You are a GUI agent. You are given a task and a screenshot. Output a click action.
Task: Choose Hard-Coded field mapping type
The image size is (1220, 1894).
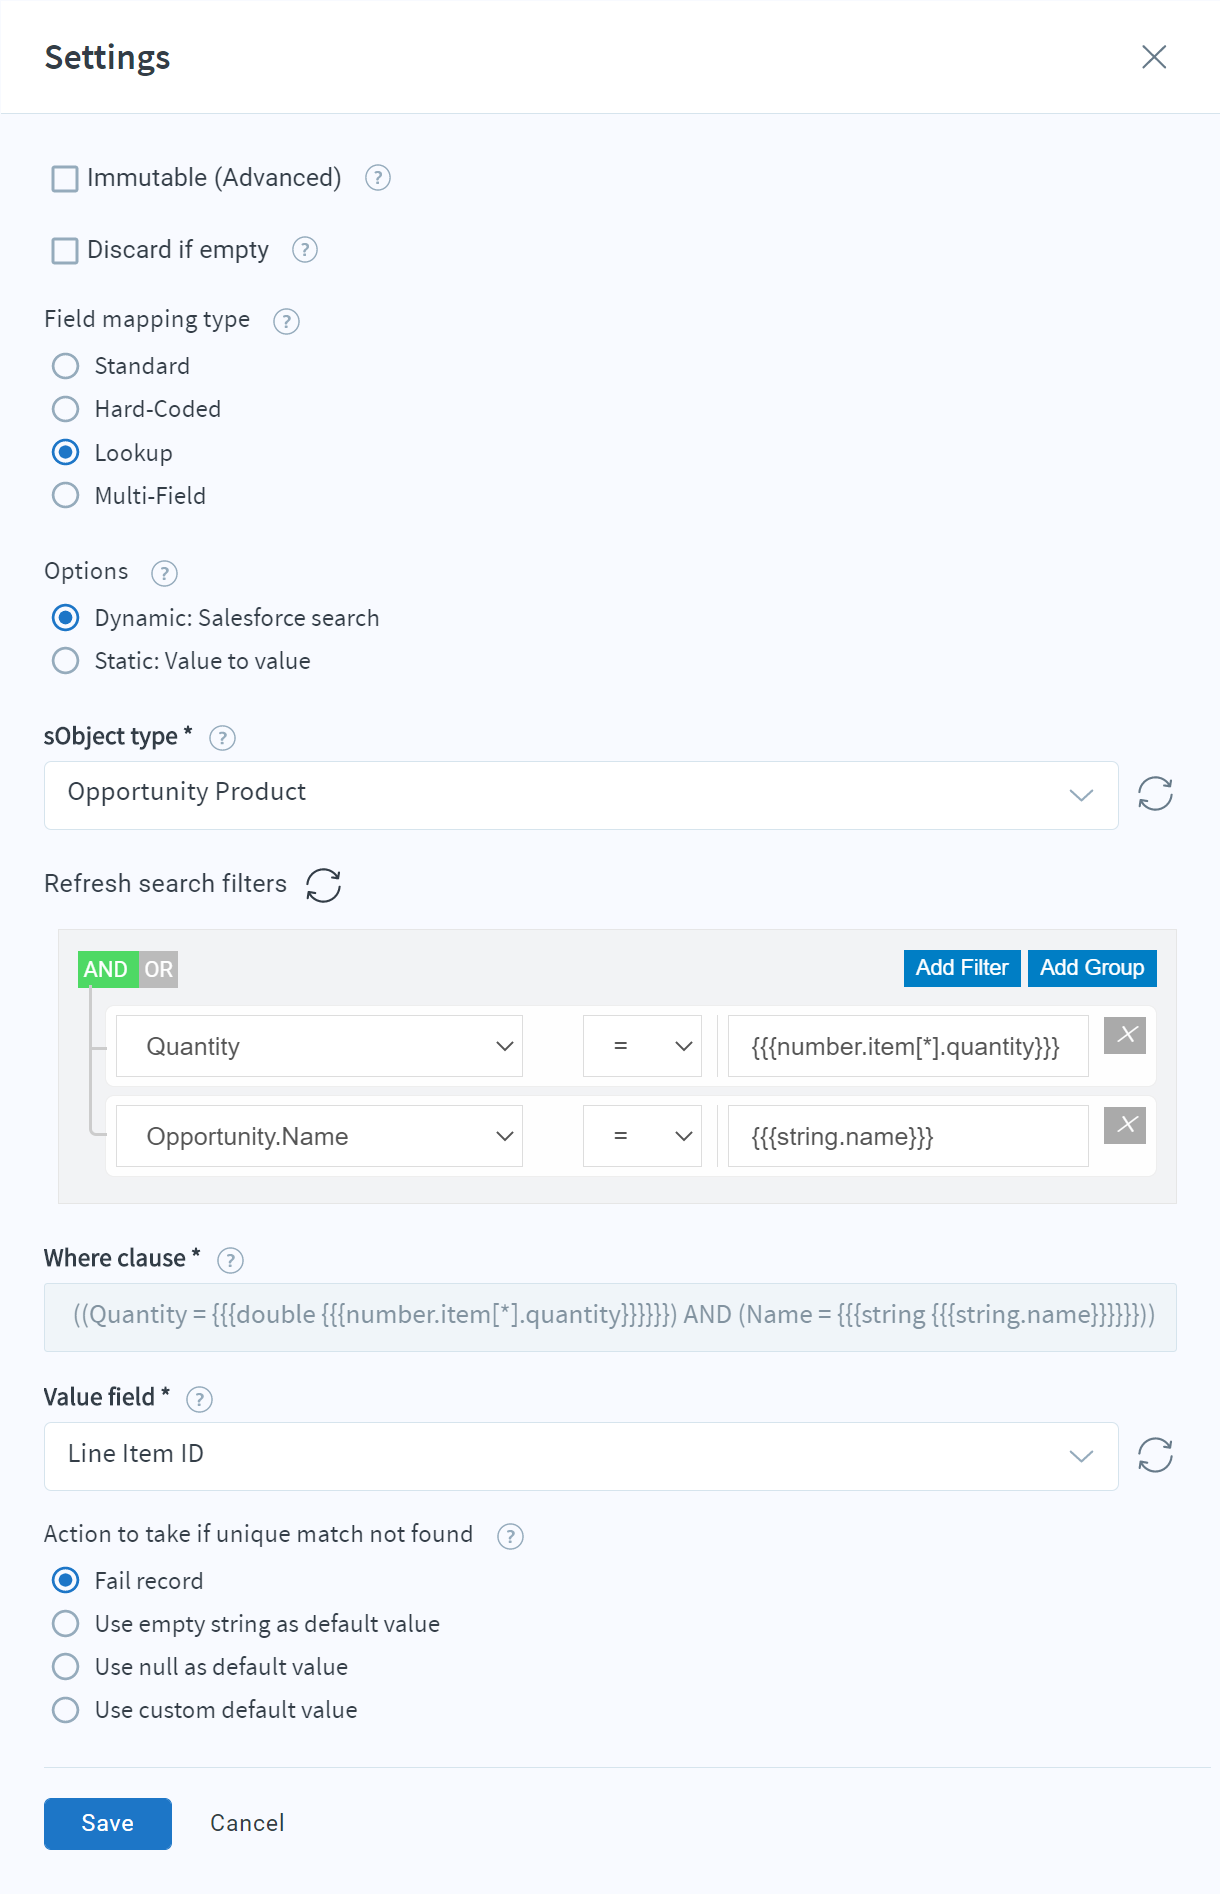click(x=65, y=409)
